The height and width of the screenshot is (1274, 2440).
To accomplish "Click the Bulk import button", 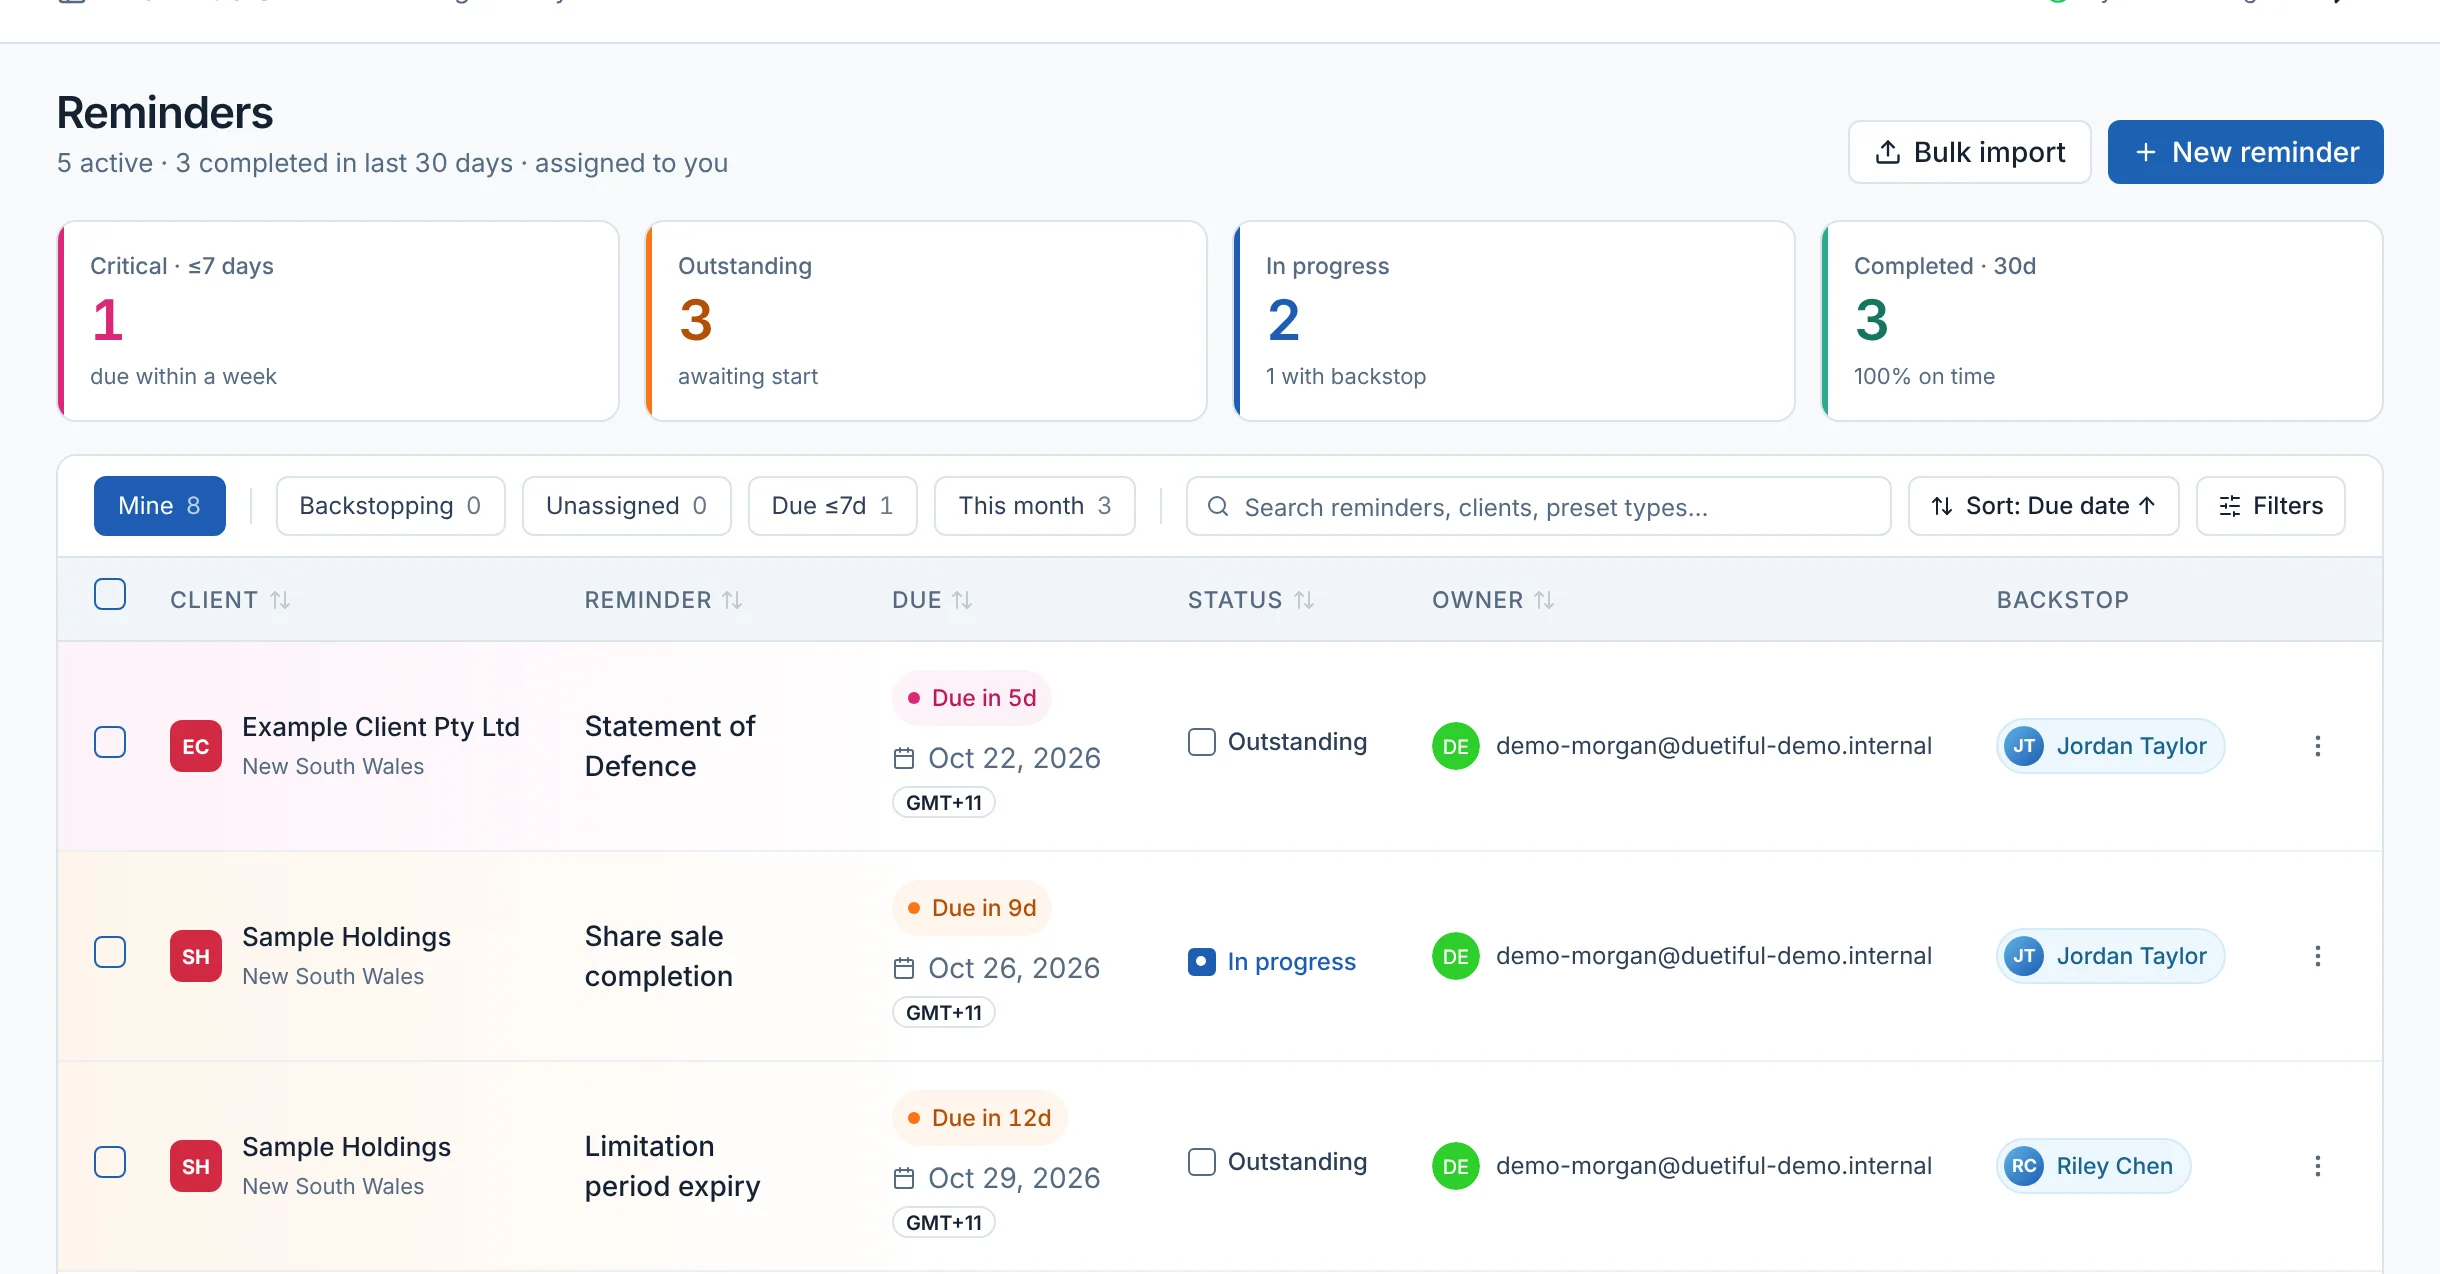I will [1969, 152].
